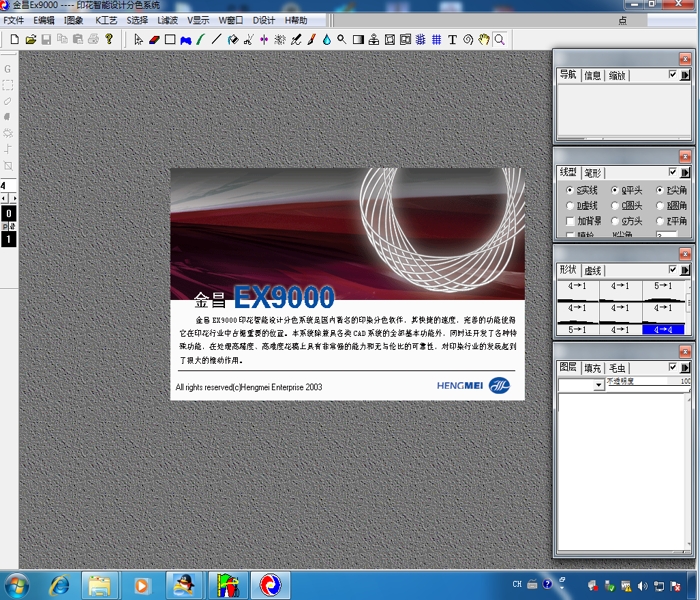
Task: Adjust the 不透明度 opacity slider
Action: click(x=647, y=385)
